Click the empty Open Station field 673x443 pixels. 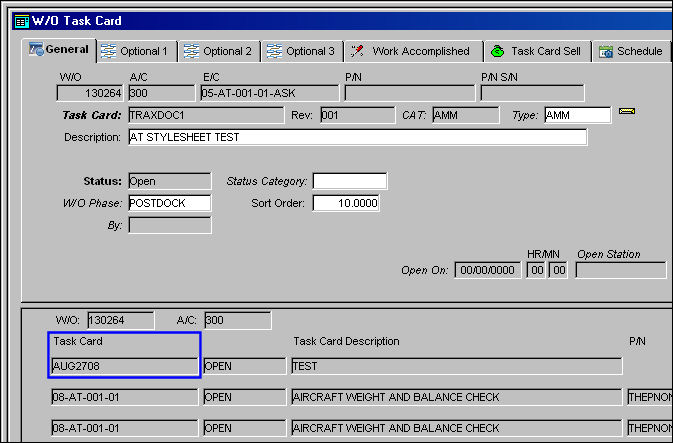[x=621, y=270]
